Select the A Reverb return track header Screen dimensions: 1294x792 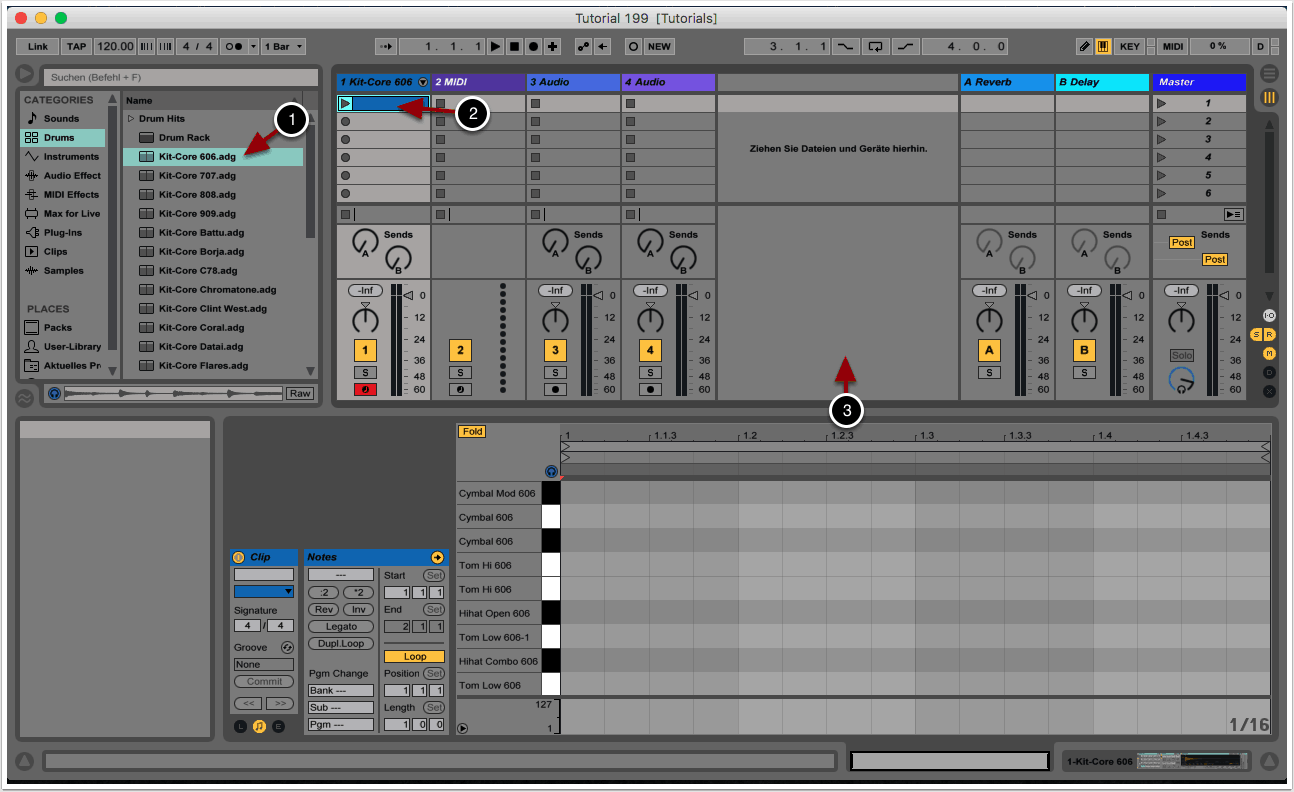1006,82
